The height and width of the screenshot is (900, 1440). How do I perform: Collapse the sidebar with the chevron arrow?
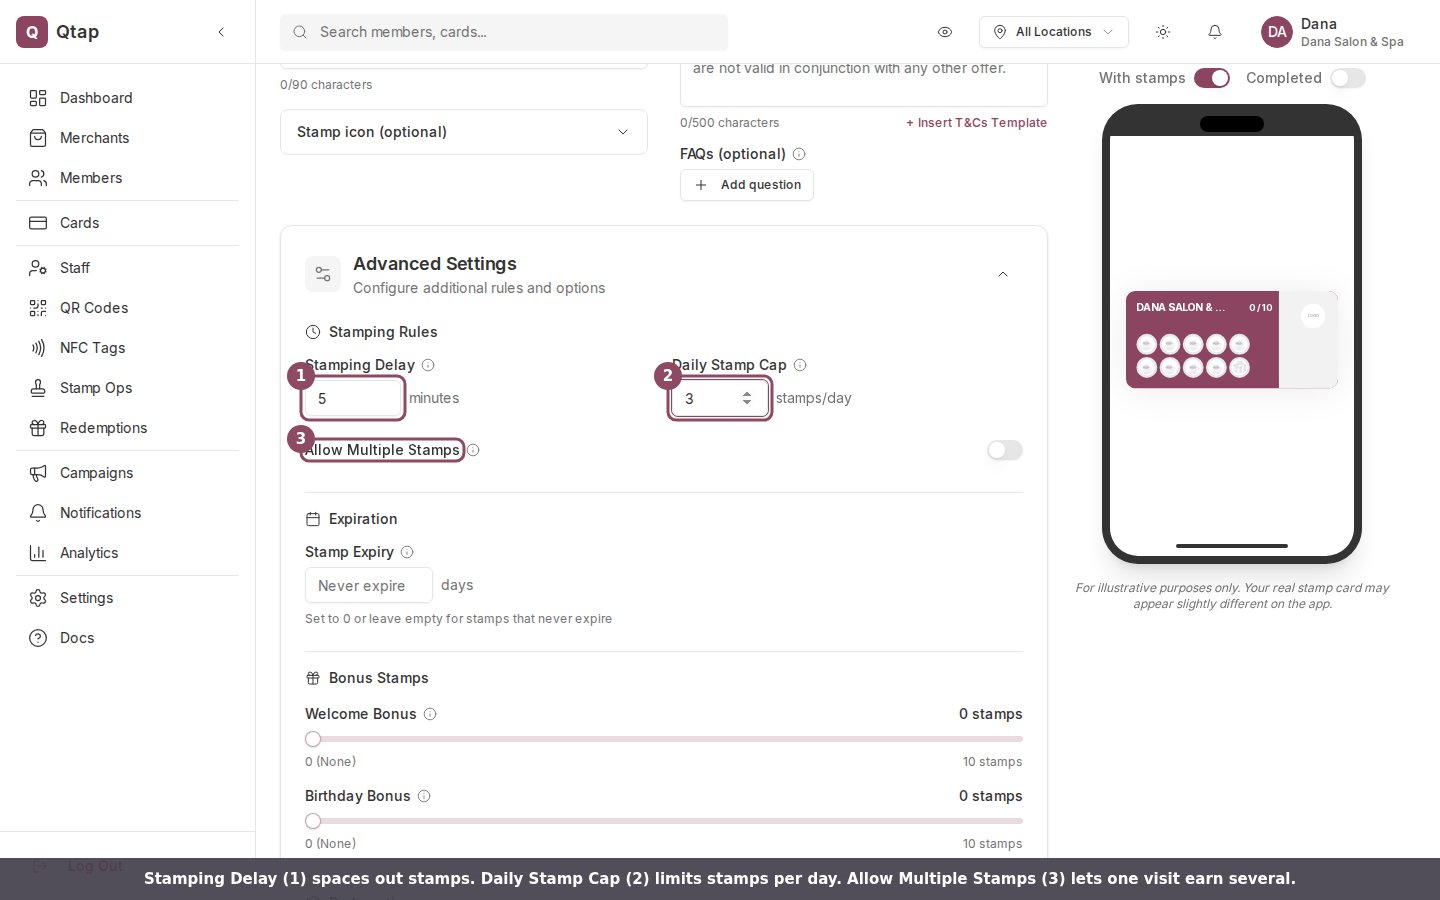tap(221, 32)
